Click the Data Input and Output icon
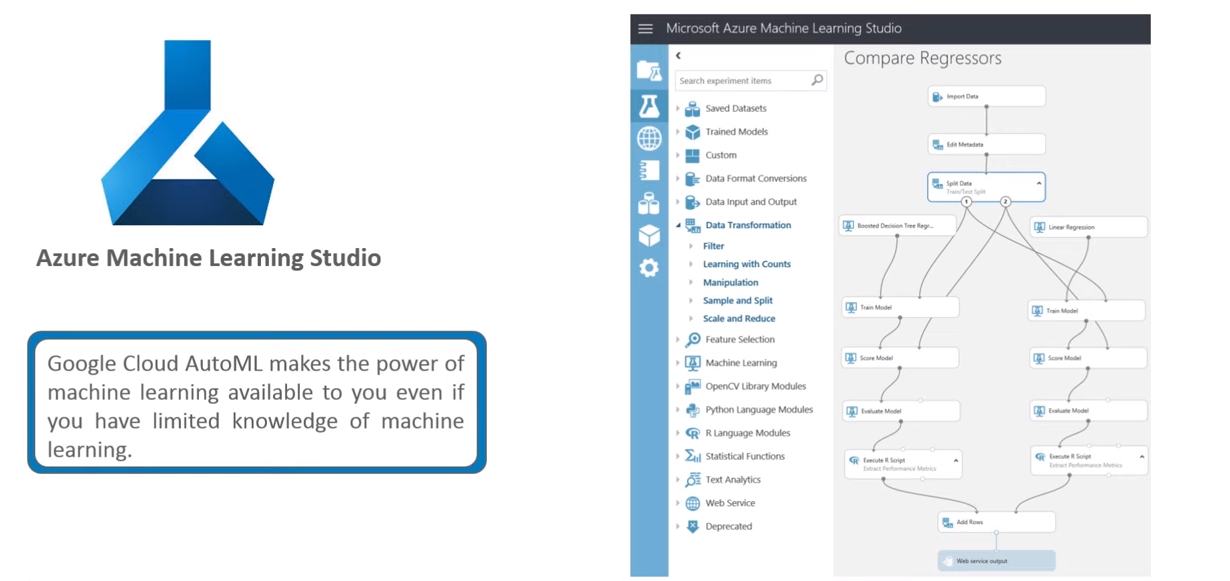Viewport: 1230px width, 581px height. tap(692, 202)
